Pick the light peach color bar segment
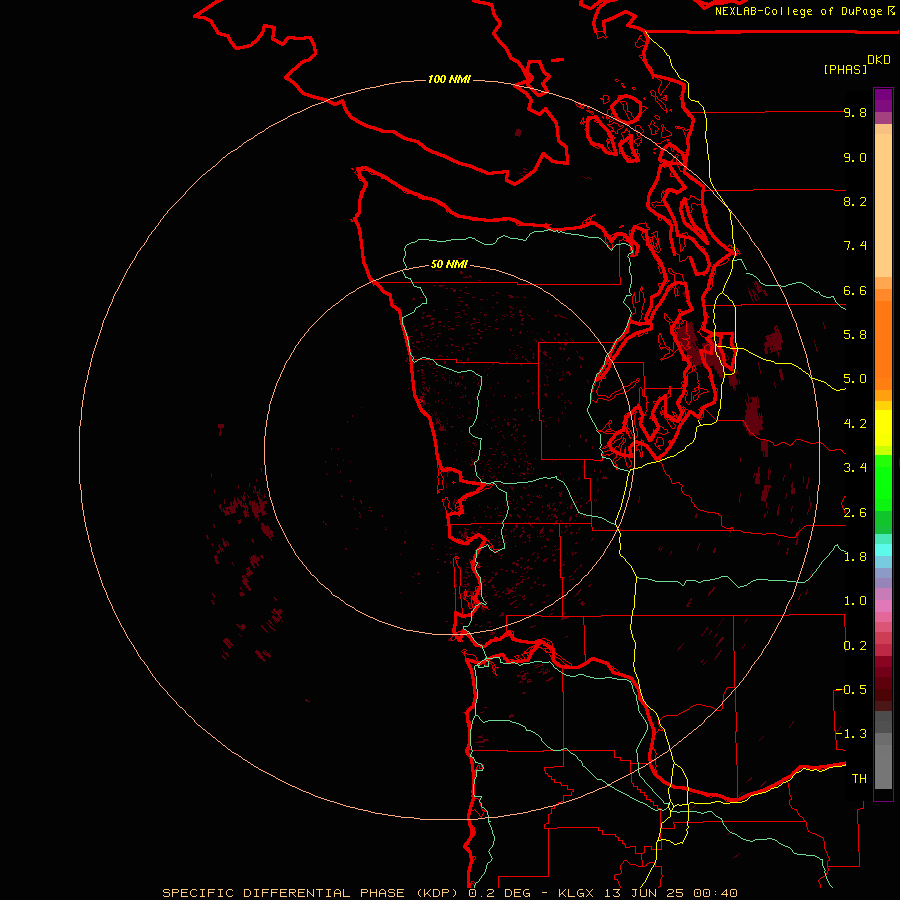 (883, 205)
